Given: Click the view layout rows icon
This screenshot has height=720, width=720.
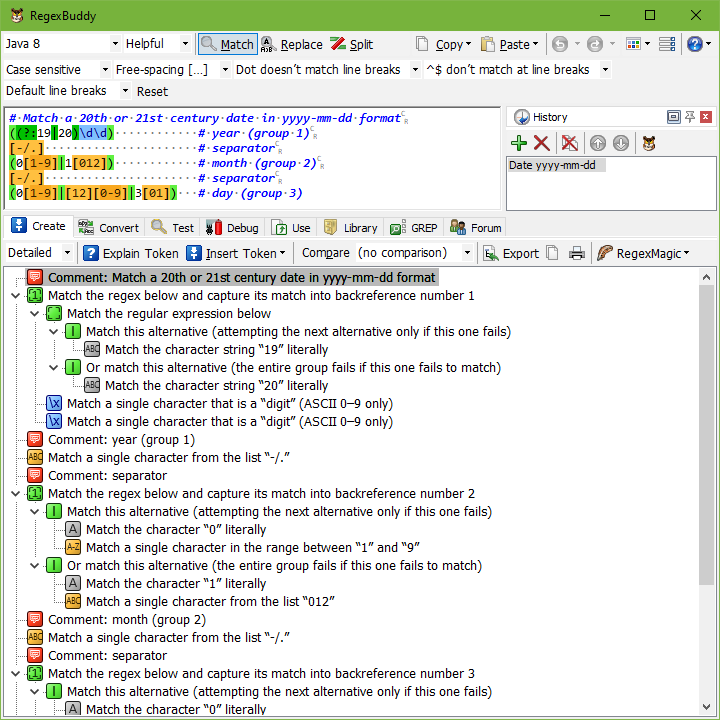Looking at the screenshot, I should tap(667, 44).
